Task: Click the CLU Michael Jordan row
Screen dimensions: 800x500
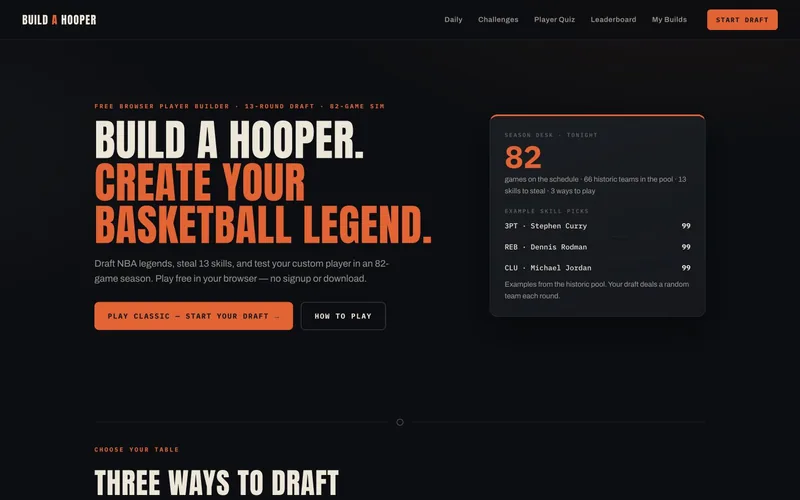Action: [597, 268]
